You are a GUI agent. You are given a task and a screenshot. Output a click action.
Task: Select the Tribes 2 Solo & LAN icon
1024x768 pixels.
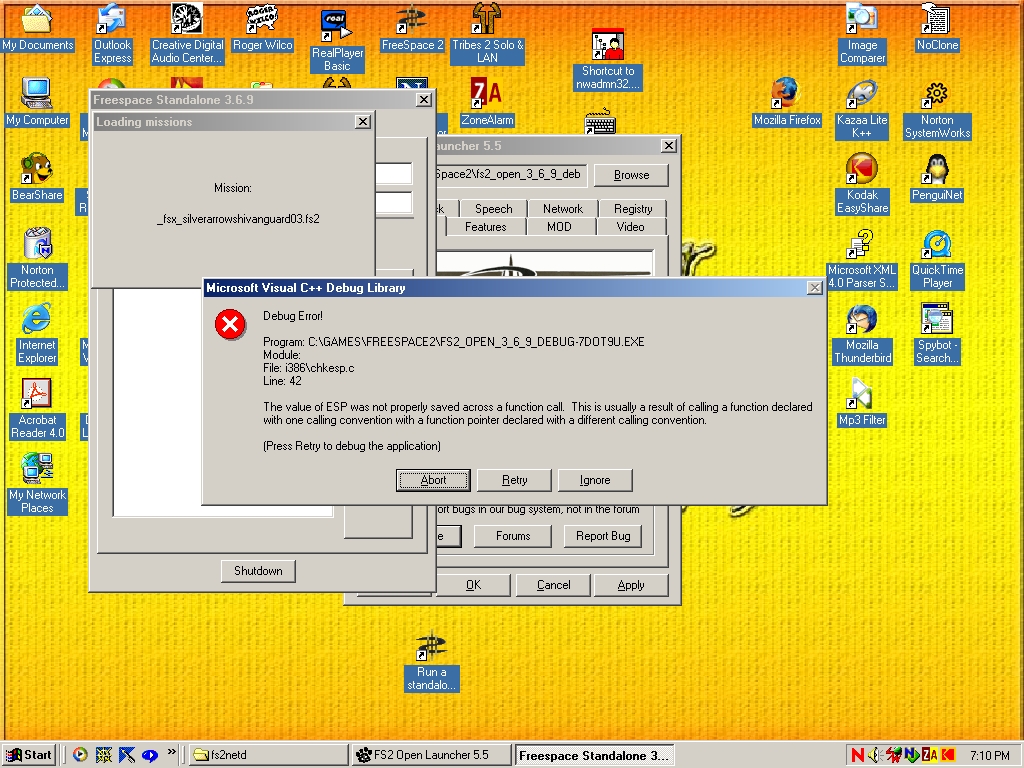point(487,33)
